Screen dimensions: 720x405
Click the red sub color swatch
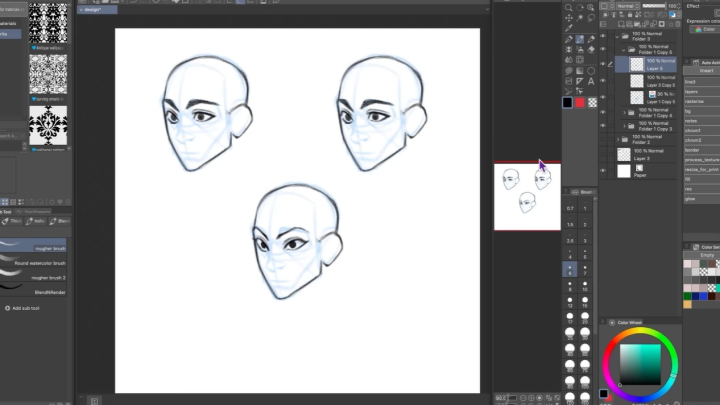(x=579, y=102)
